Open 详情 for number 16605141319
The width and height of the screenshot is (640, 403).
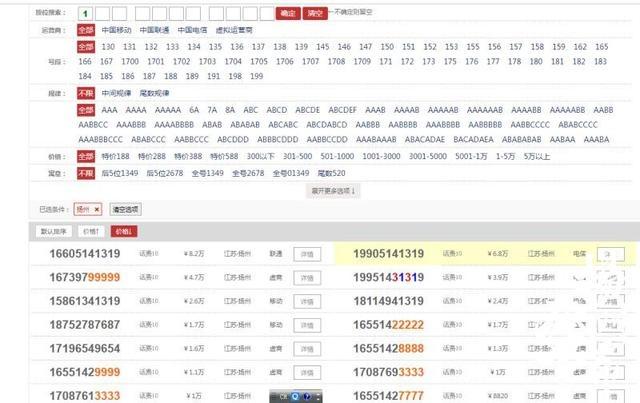pos(307,254)
